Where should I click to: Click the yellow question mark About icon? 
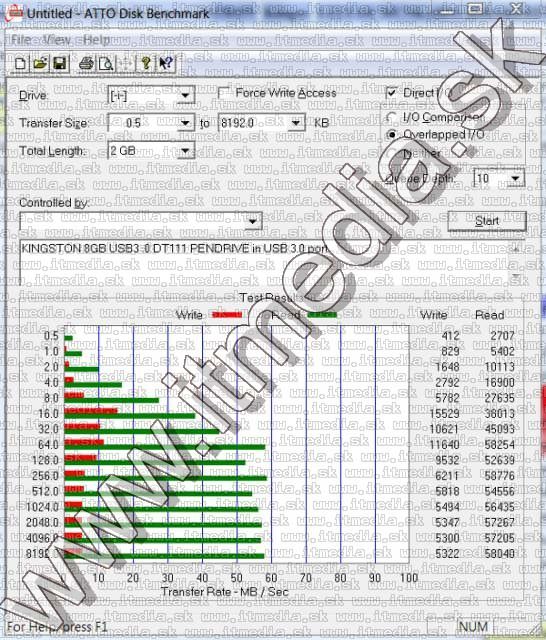coord(146,64)
